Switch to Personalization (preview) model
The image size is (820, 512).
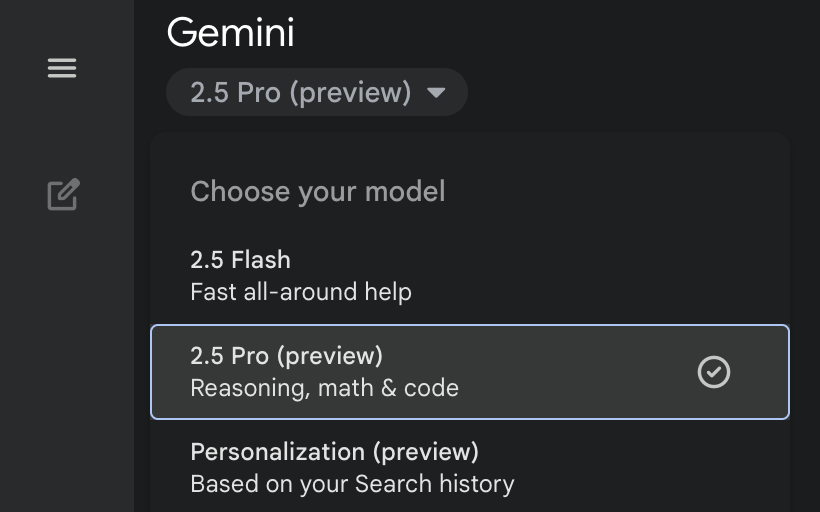tap(470, 468)
